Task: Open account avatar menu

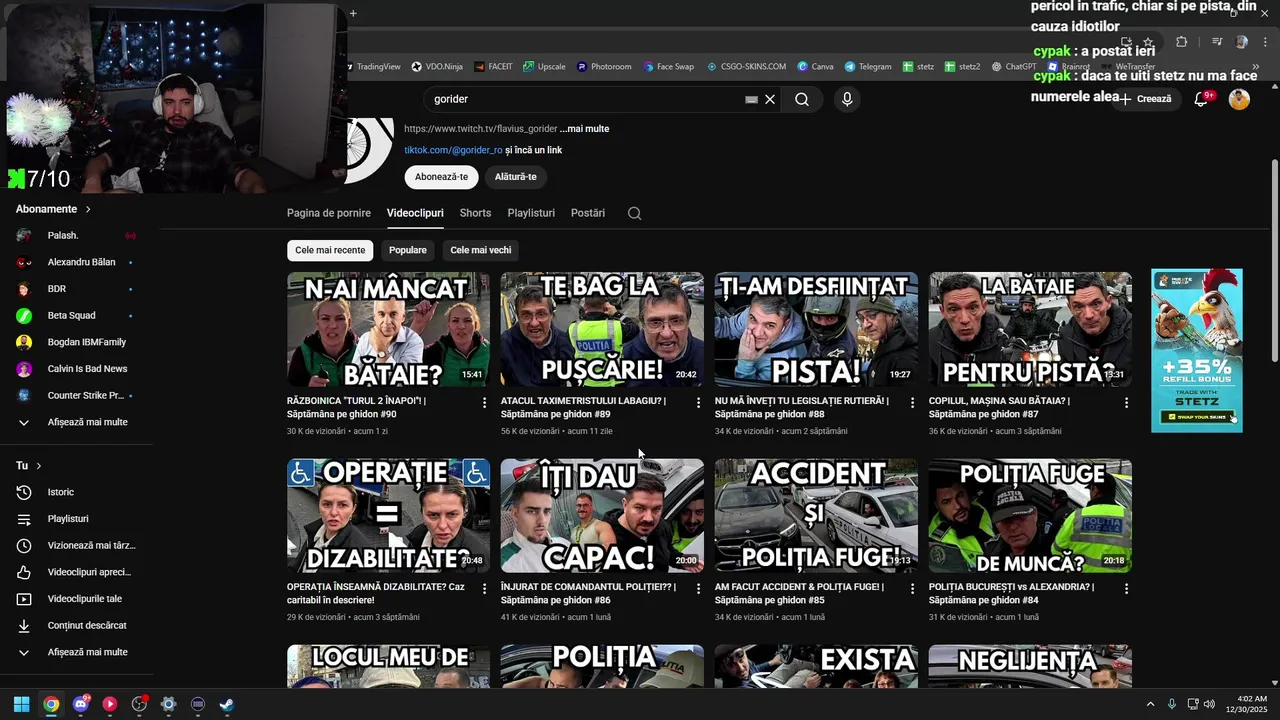Action: [x=1239, y=99]
